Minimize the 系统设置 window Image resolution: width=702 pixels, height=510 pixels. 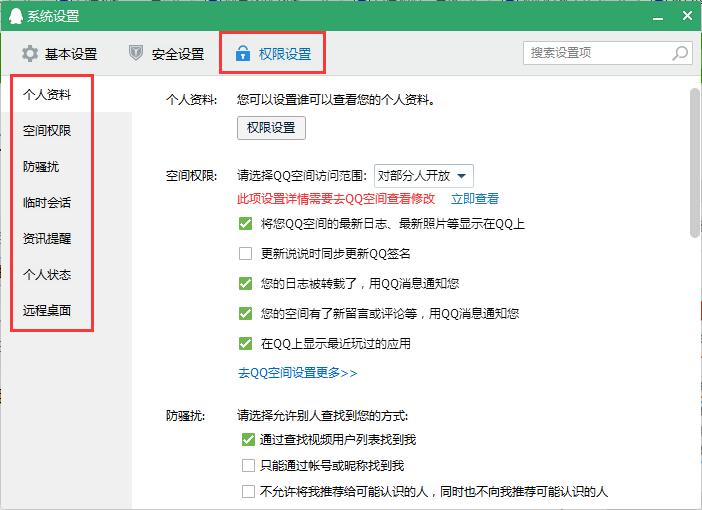click(x=658, y=17)
